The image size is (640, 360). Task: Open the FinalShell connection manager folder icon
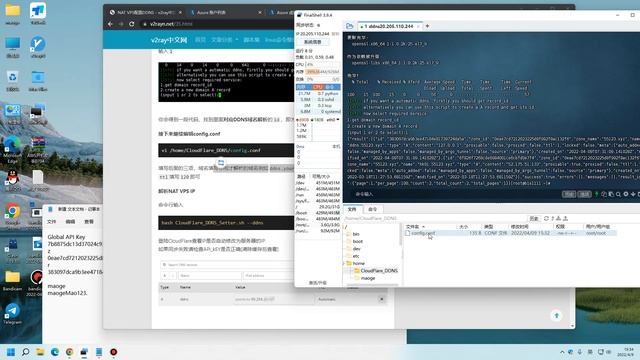(x=350, y=26)
